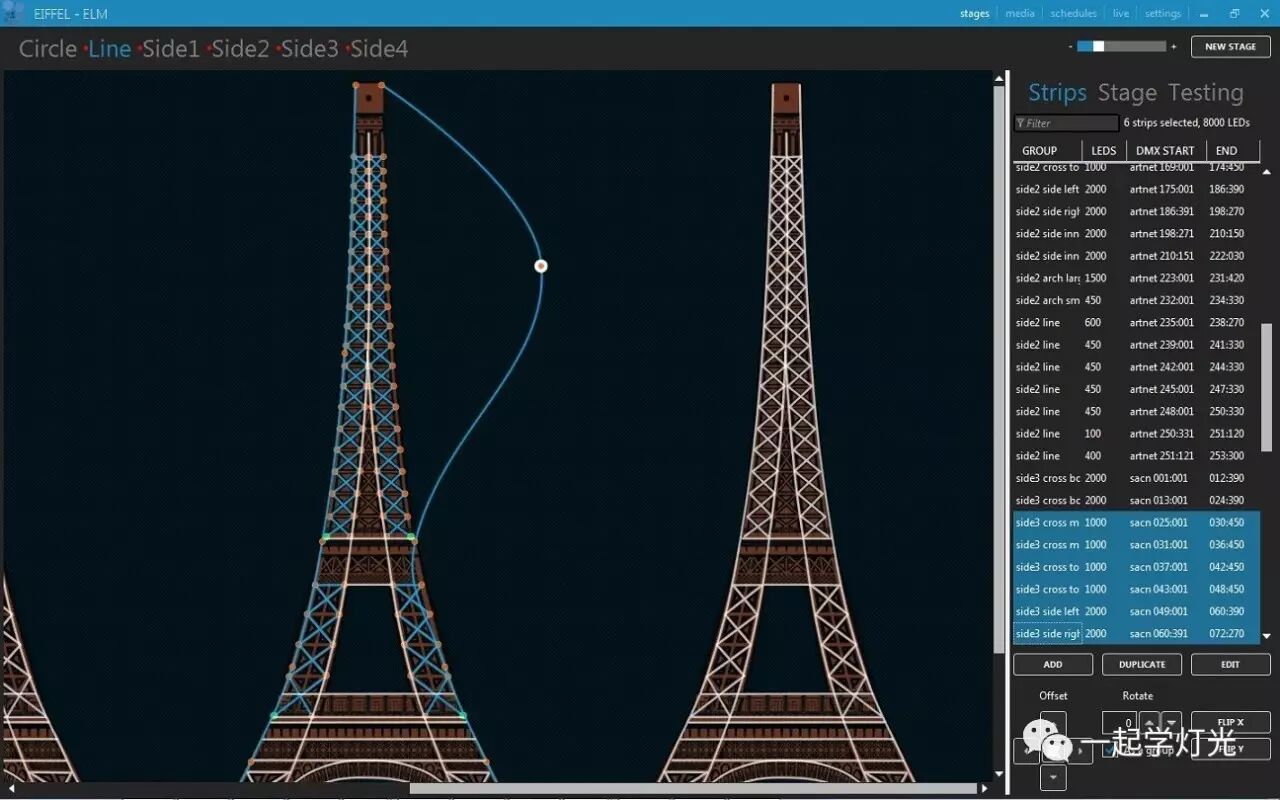Switch to the Side2 stage tab
Image resolution: width=1280 pixels, height=800 pixels.
point(240,49)
